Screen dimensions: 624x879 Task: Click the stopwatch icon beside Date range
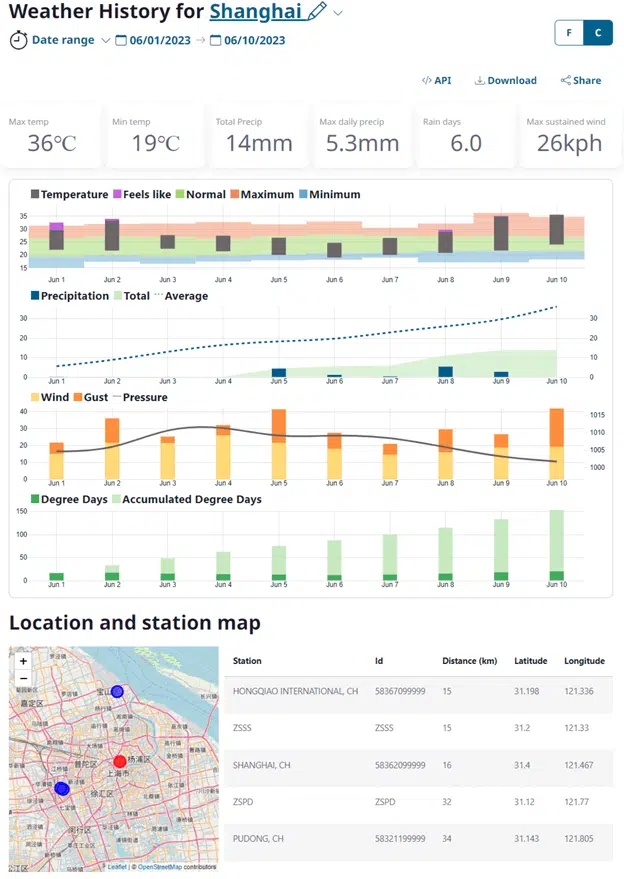coord(18,40)
